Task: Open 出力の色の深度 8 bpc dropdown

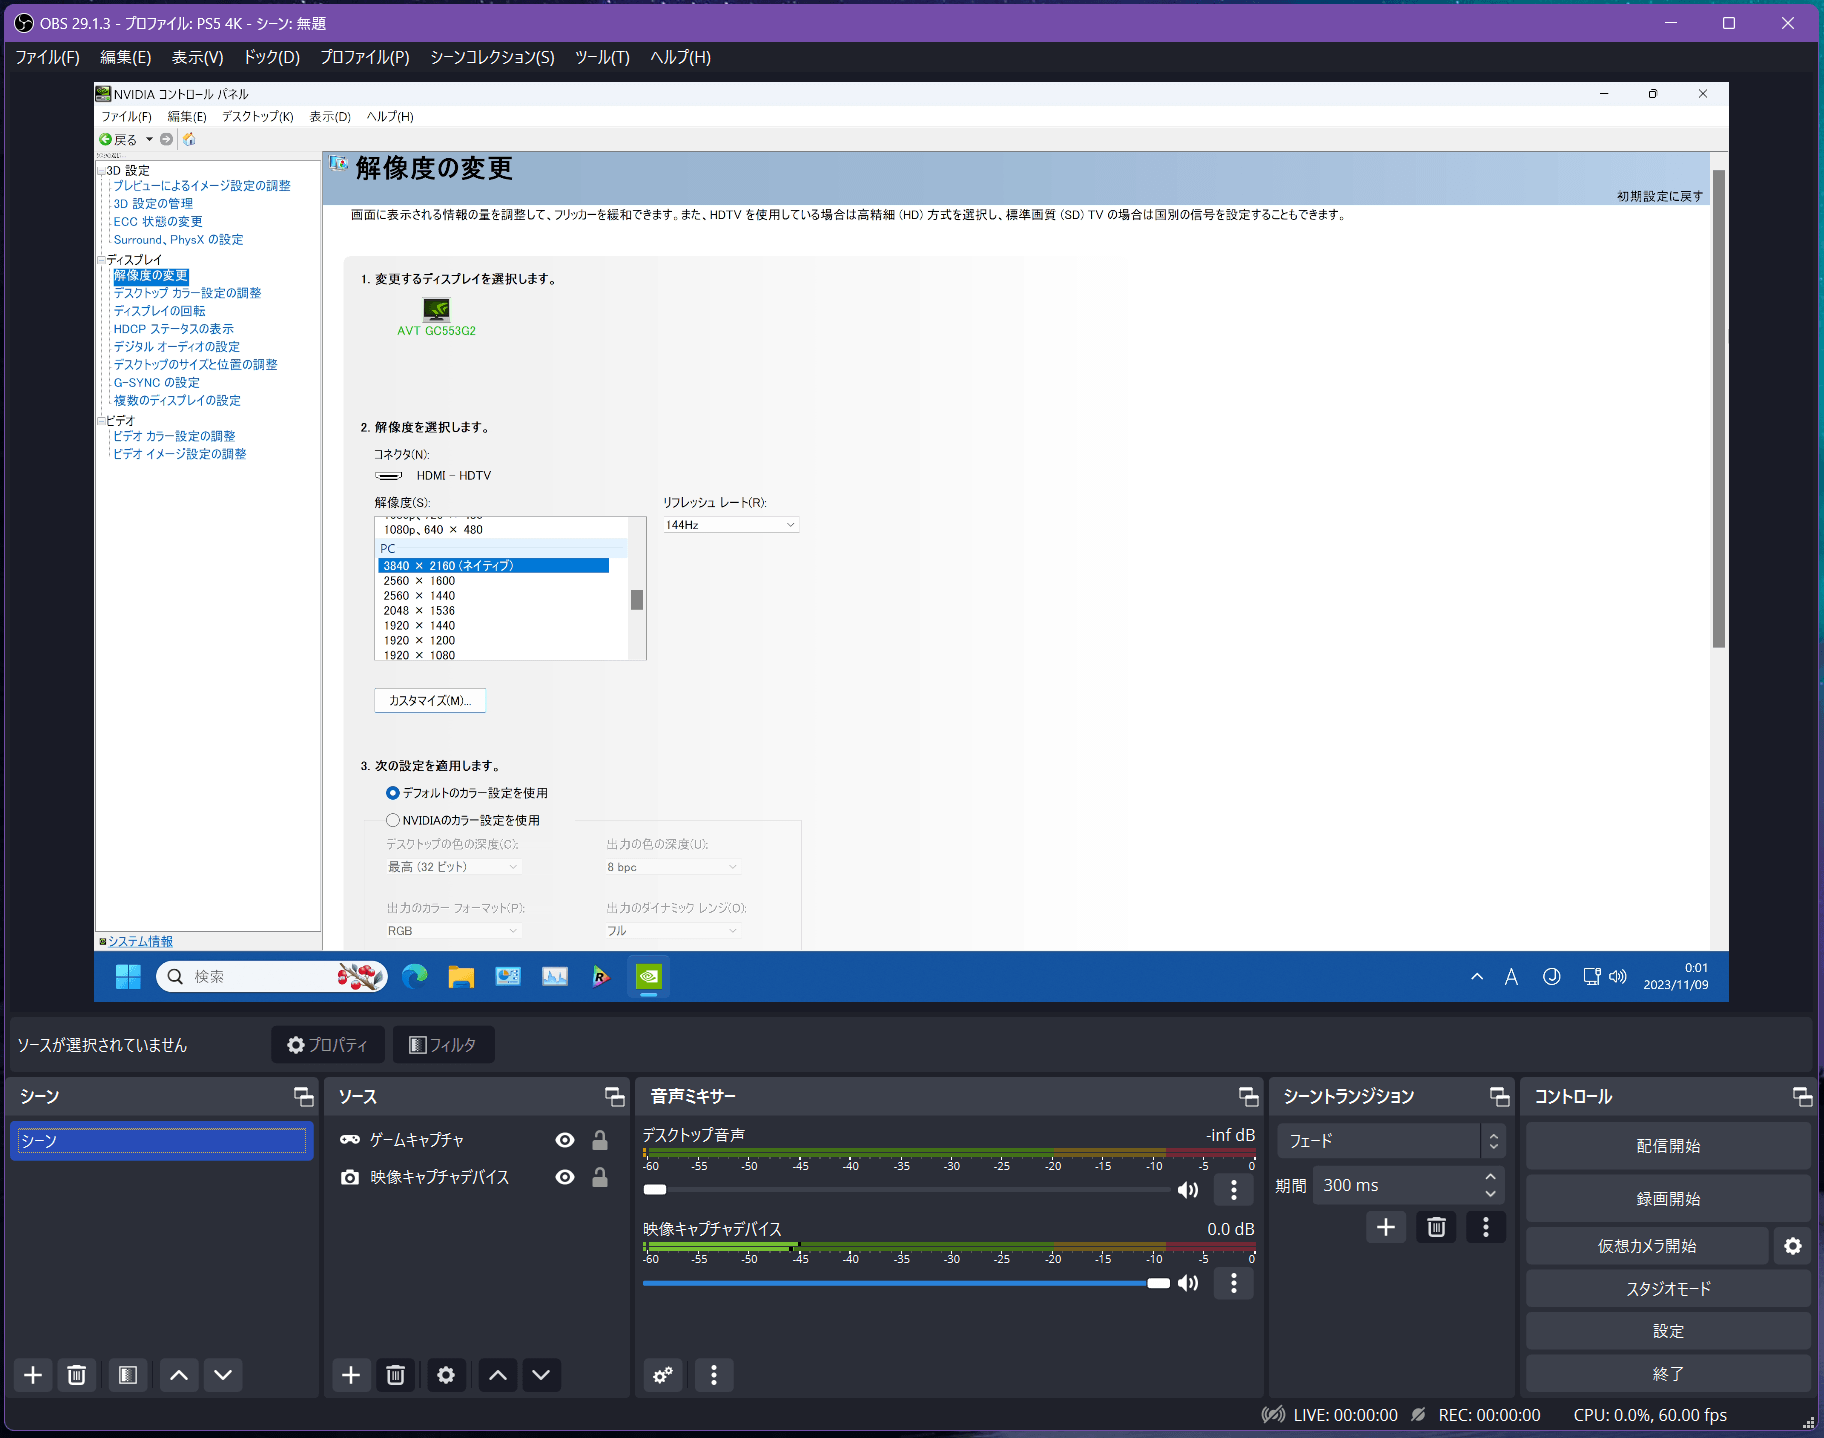Action: 673,867
